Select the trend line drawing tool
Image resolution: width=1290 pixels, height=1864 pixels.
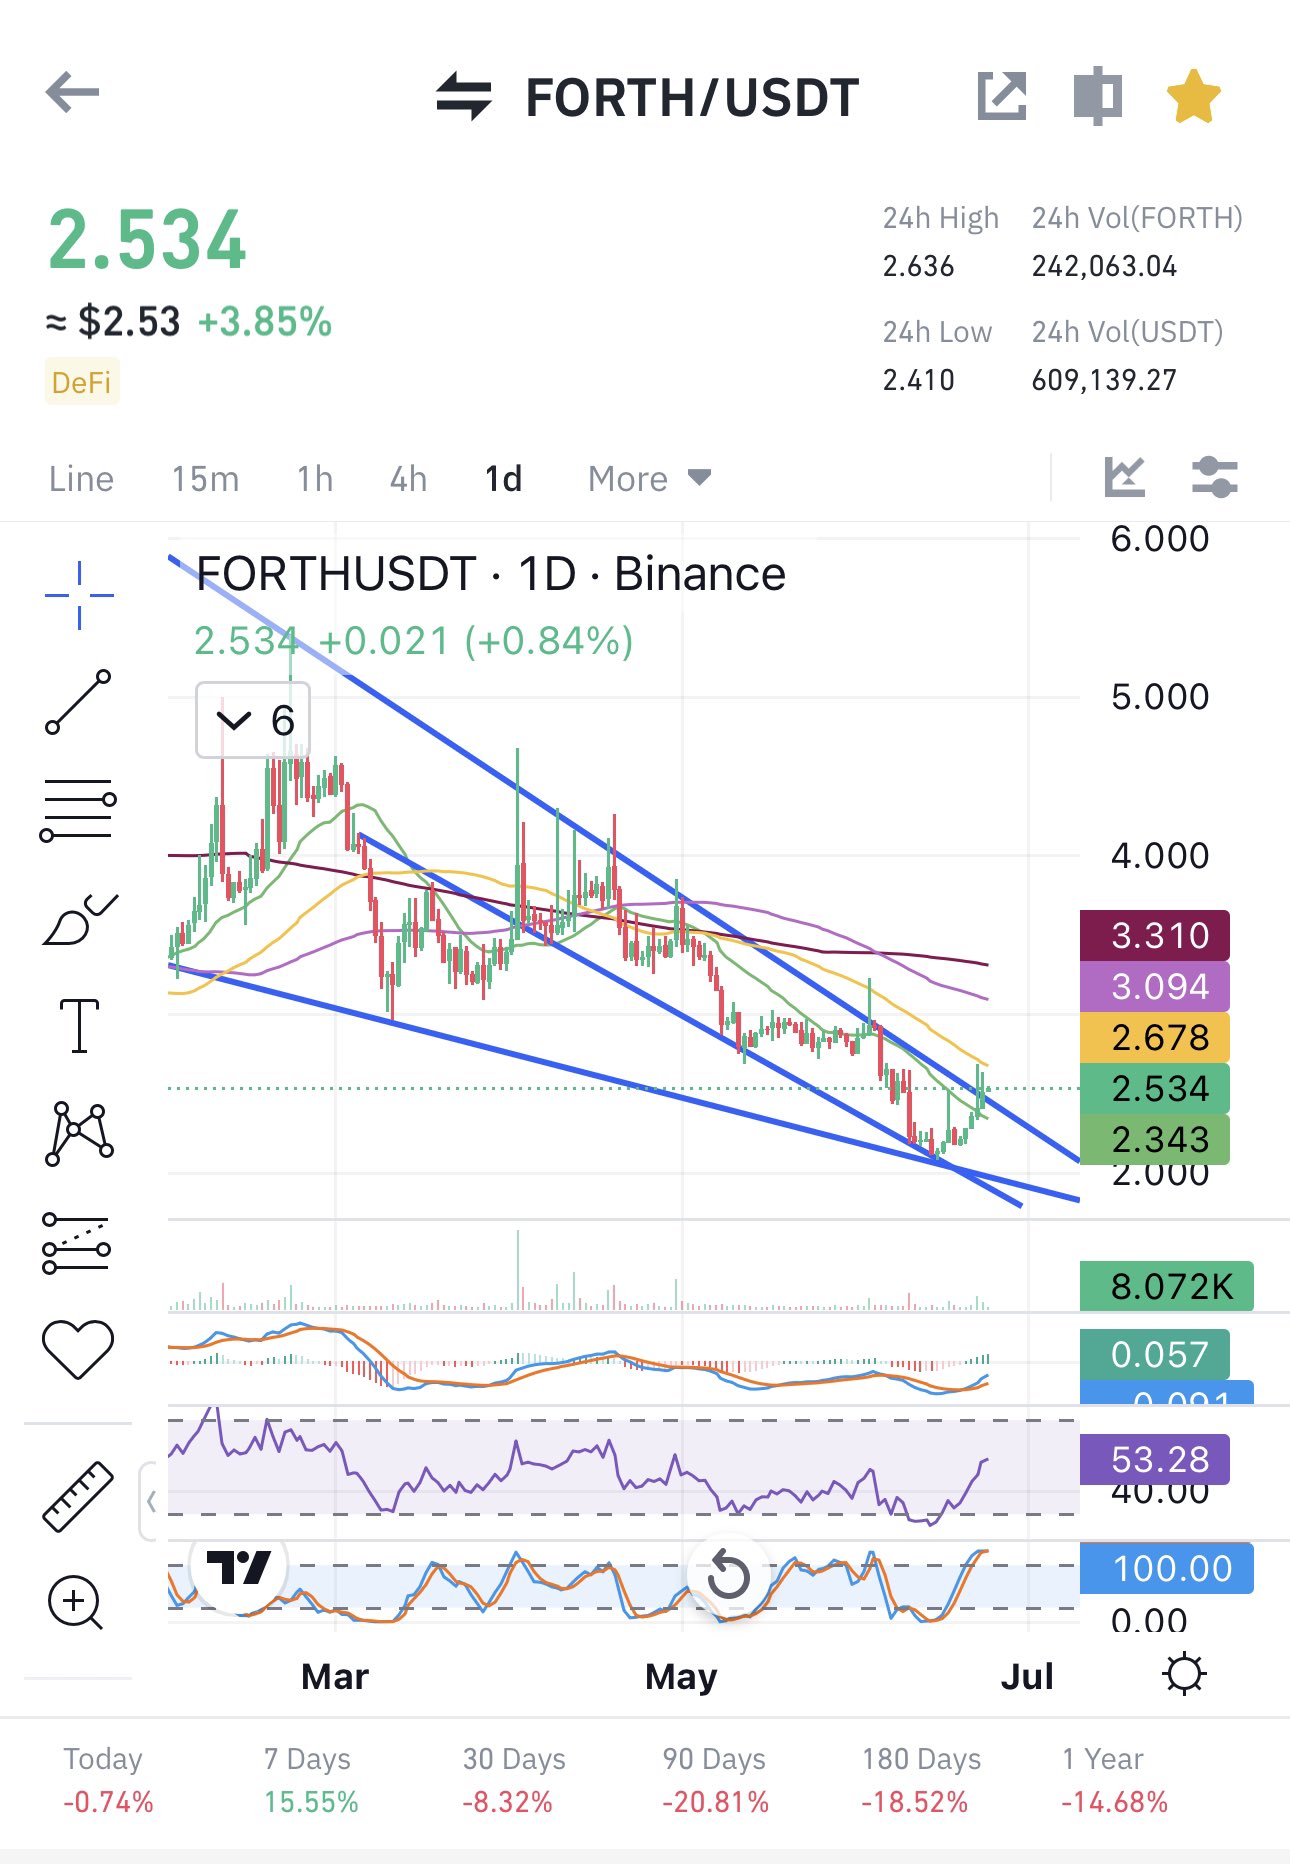coord(78,702)
